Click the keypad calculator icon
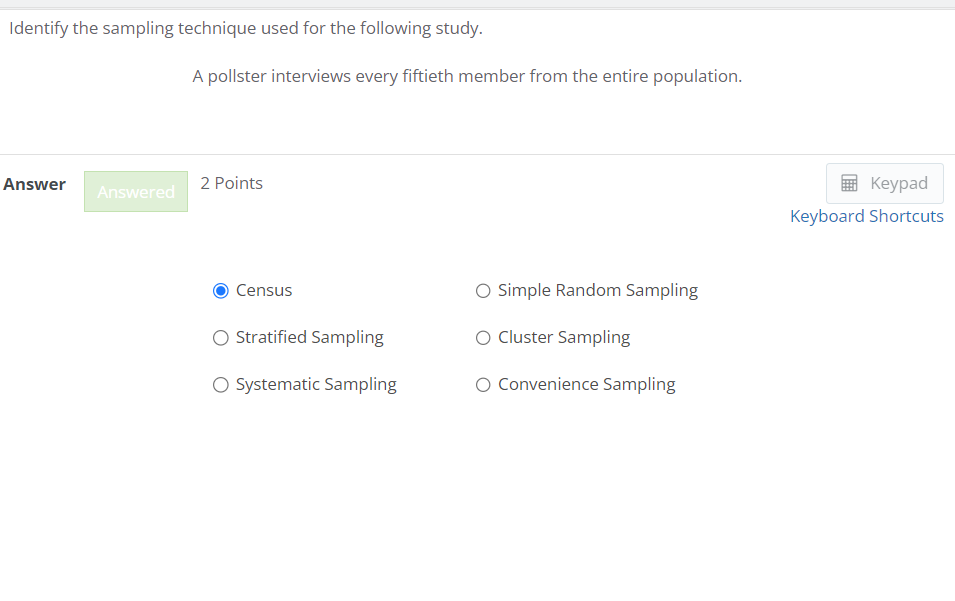Screen dimensions: 955x601 click(850, 183)
